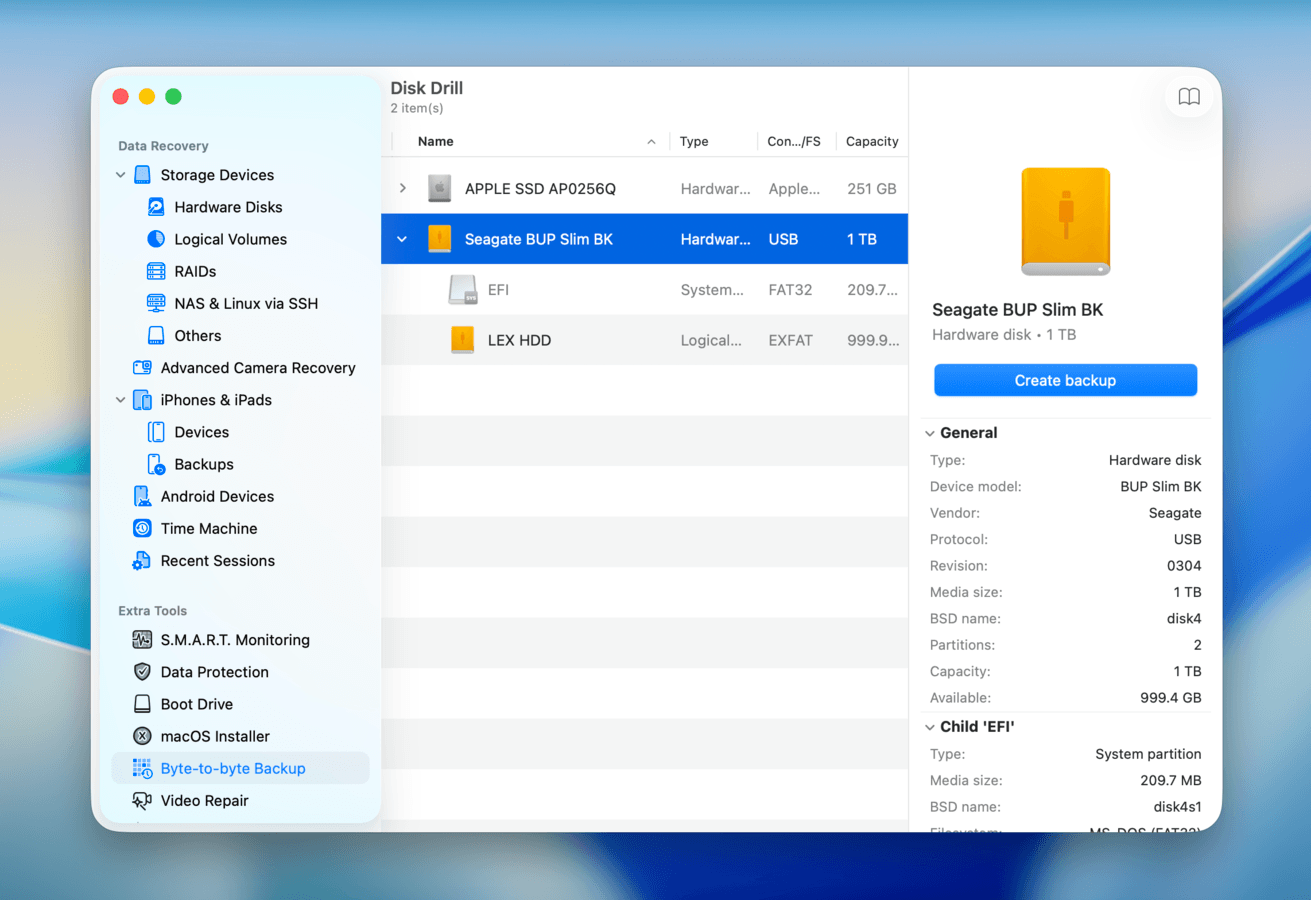Open S.M.A.R.T. Monitoring tool
Screen dimensions: 1311x900
(x=142, y=639)
